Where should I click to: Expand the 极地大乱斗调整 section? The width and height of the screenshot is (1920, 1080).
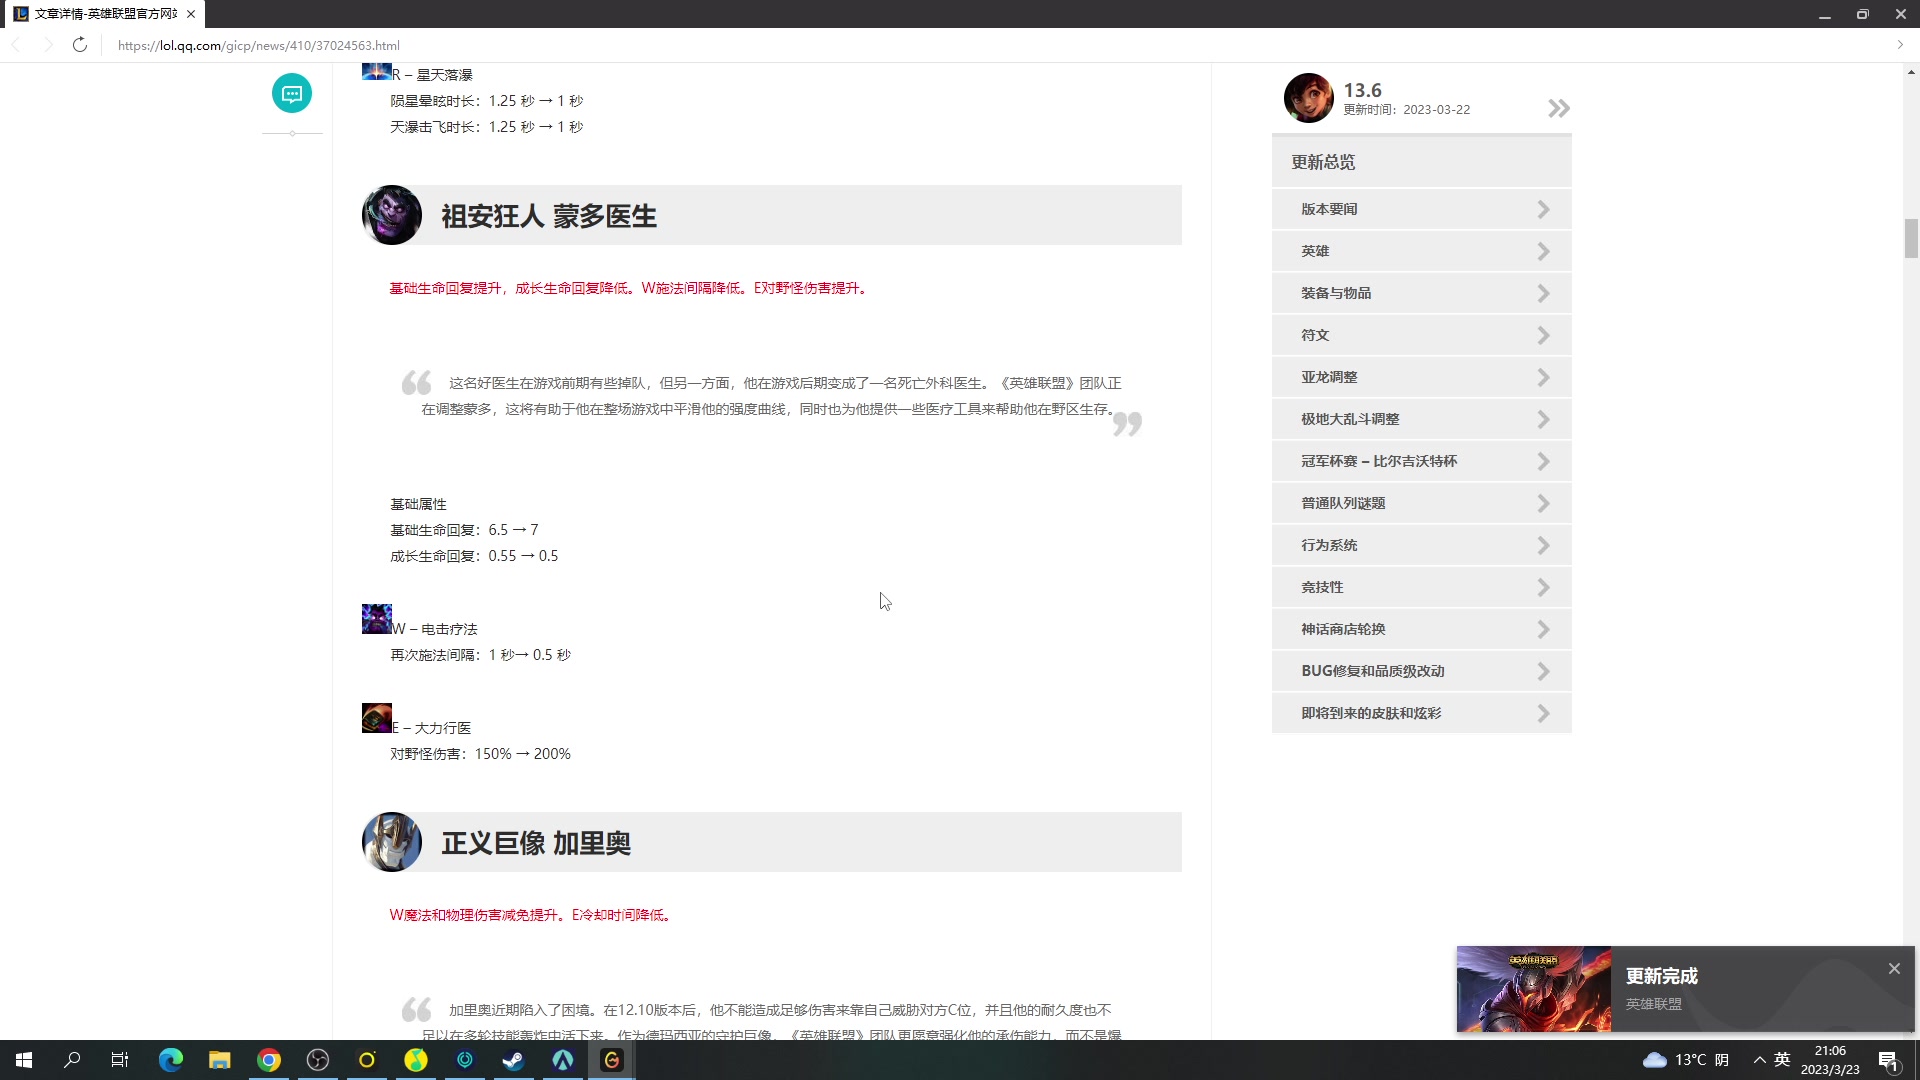1421,419
